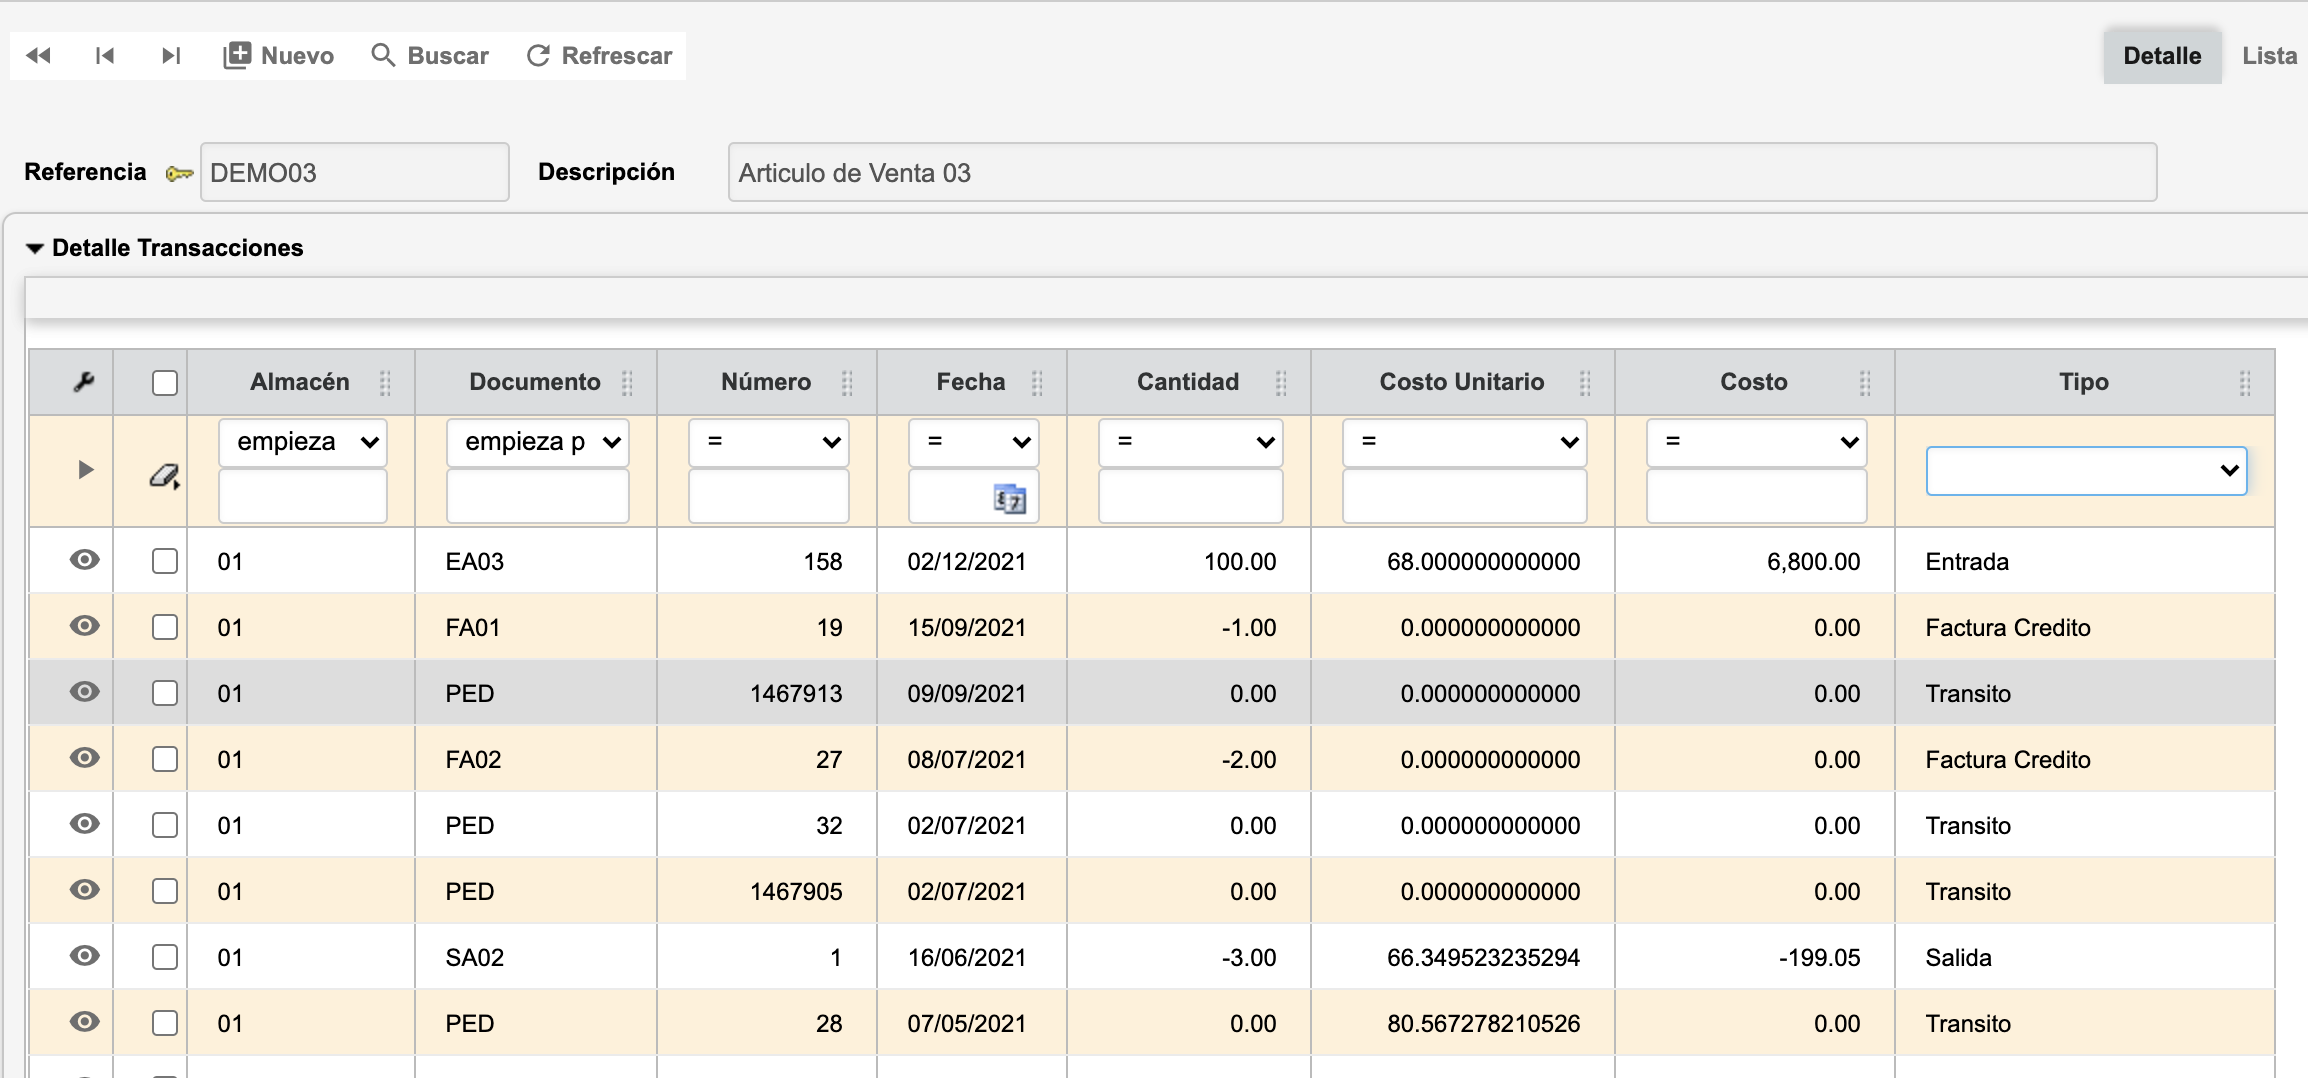2308x1078 pixels.
Task: Click the rewind double-arrow navigation icon
Action: [38, 56]
